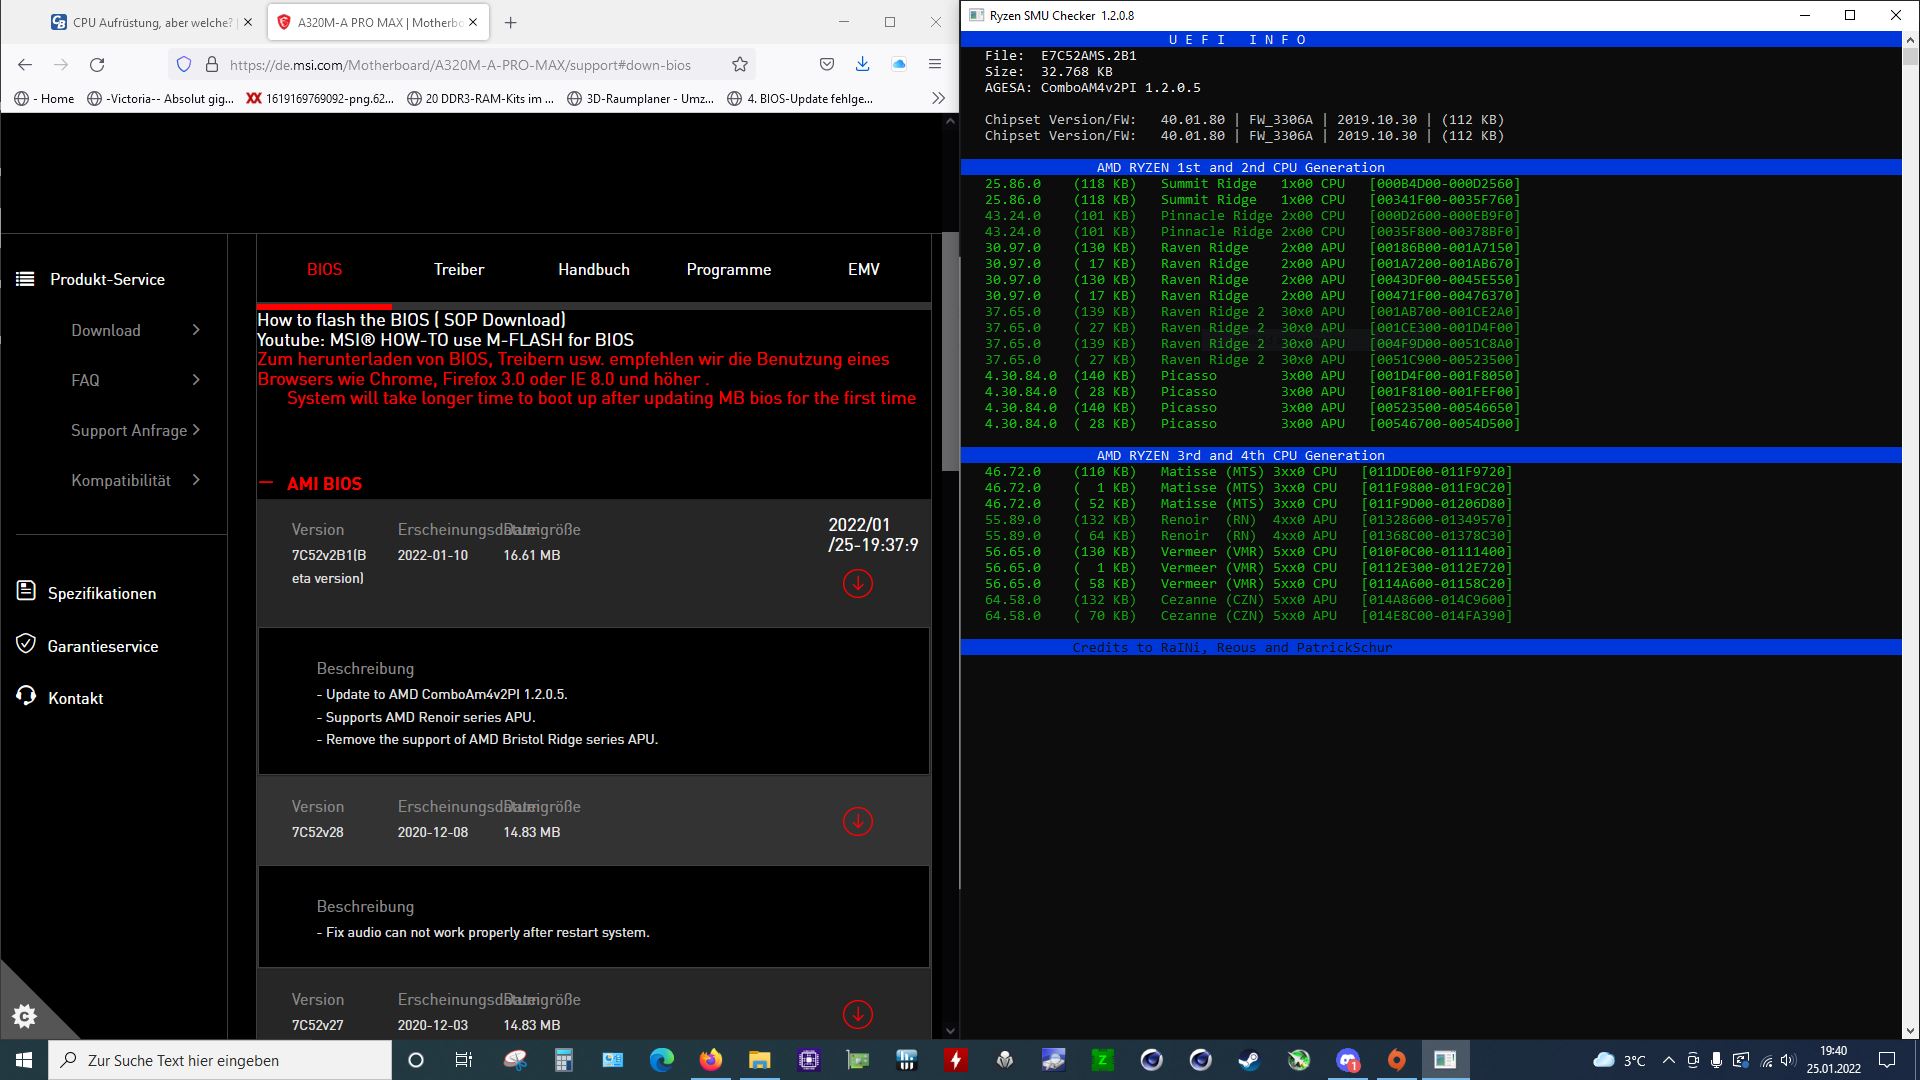
Task: Save page to Pocket icon
Action: coord(827,65)
